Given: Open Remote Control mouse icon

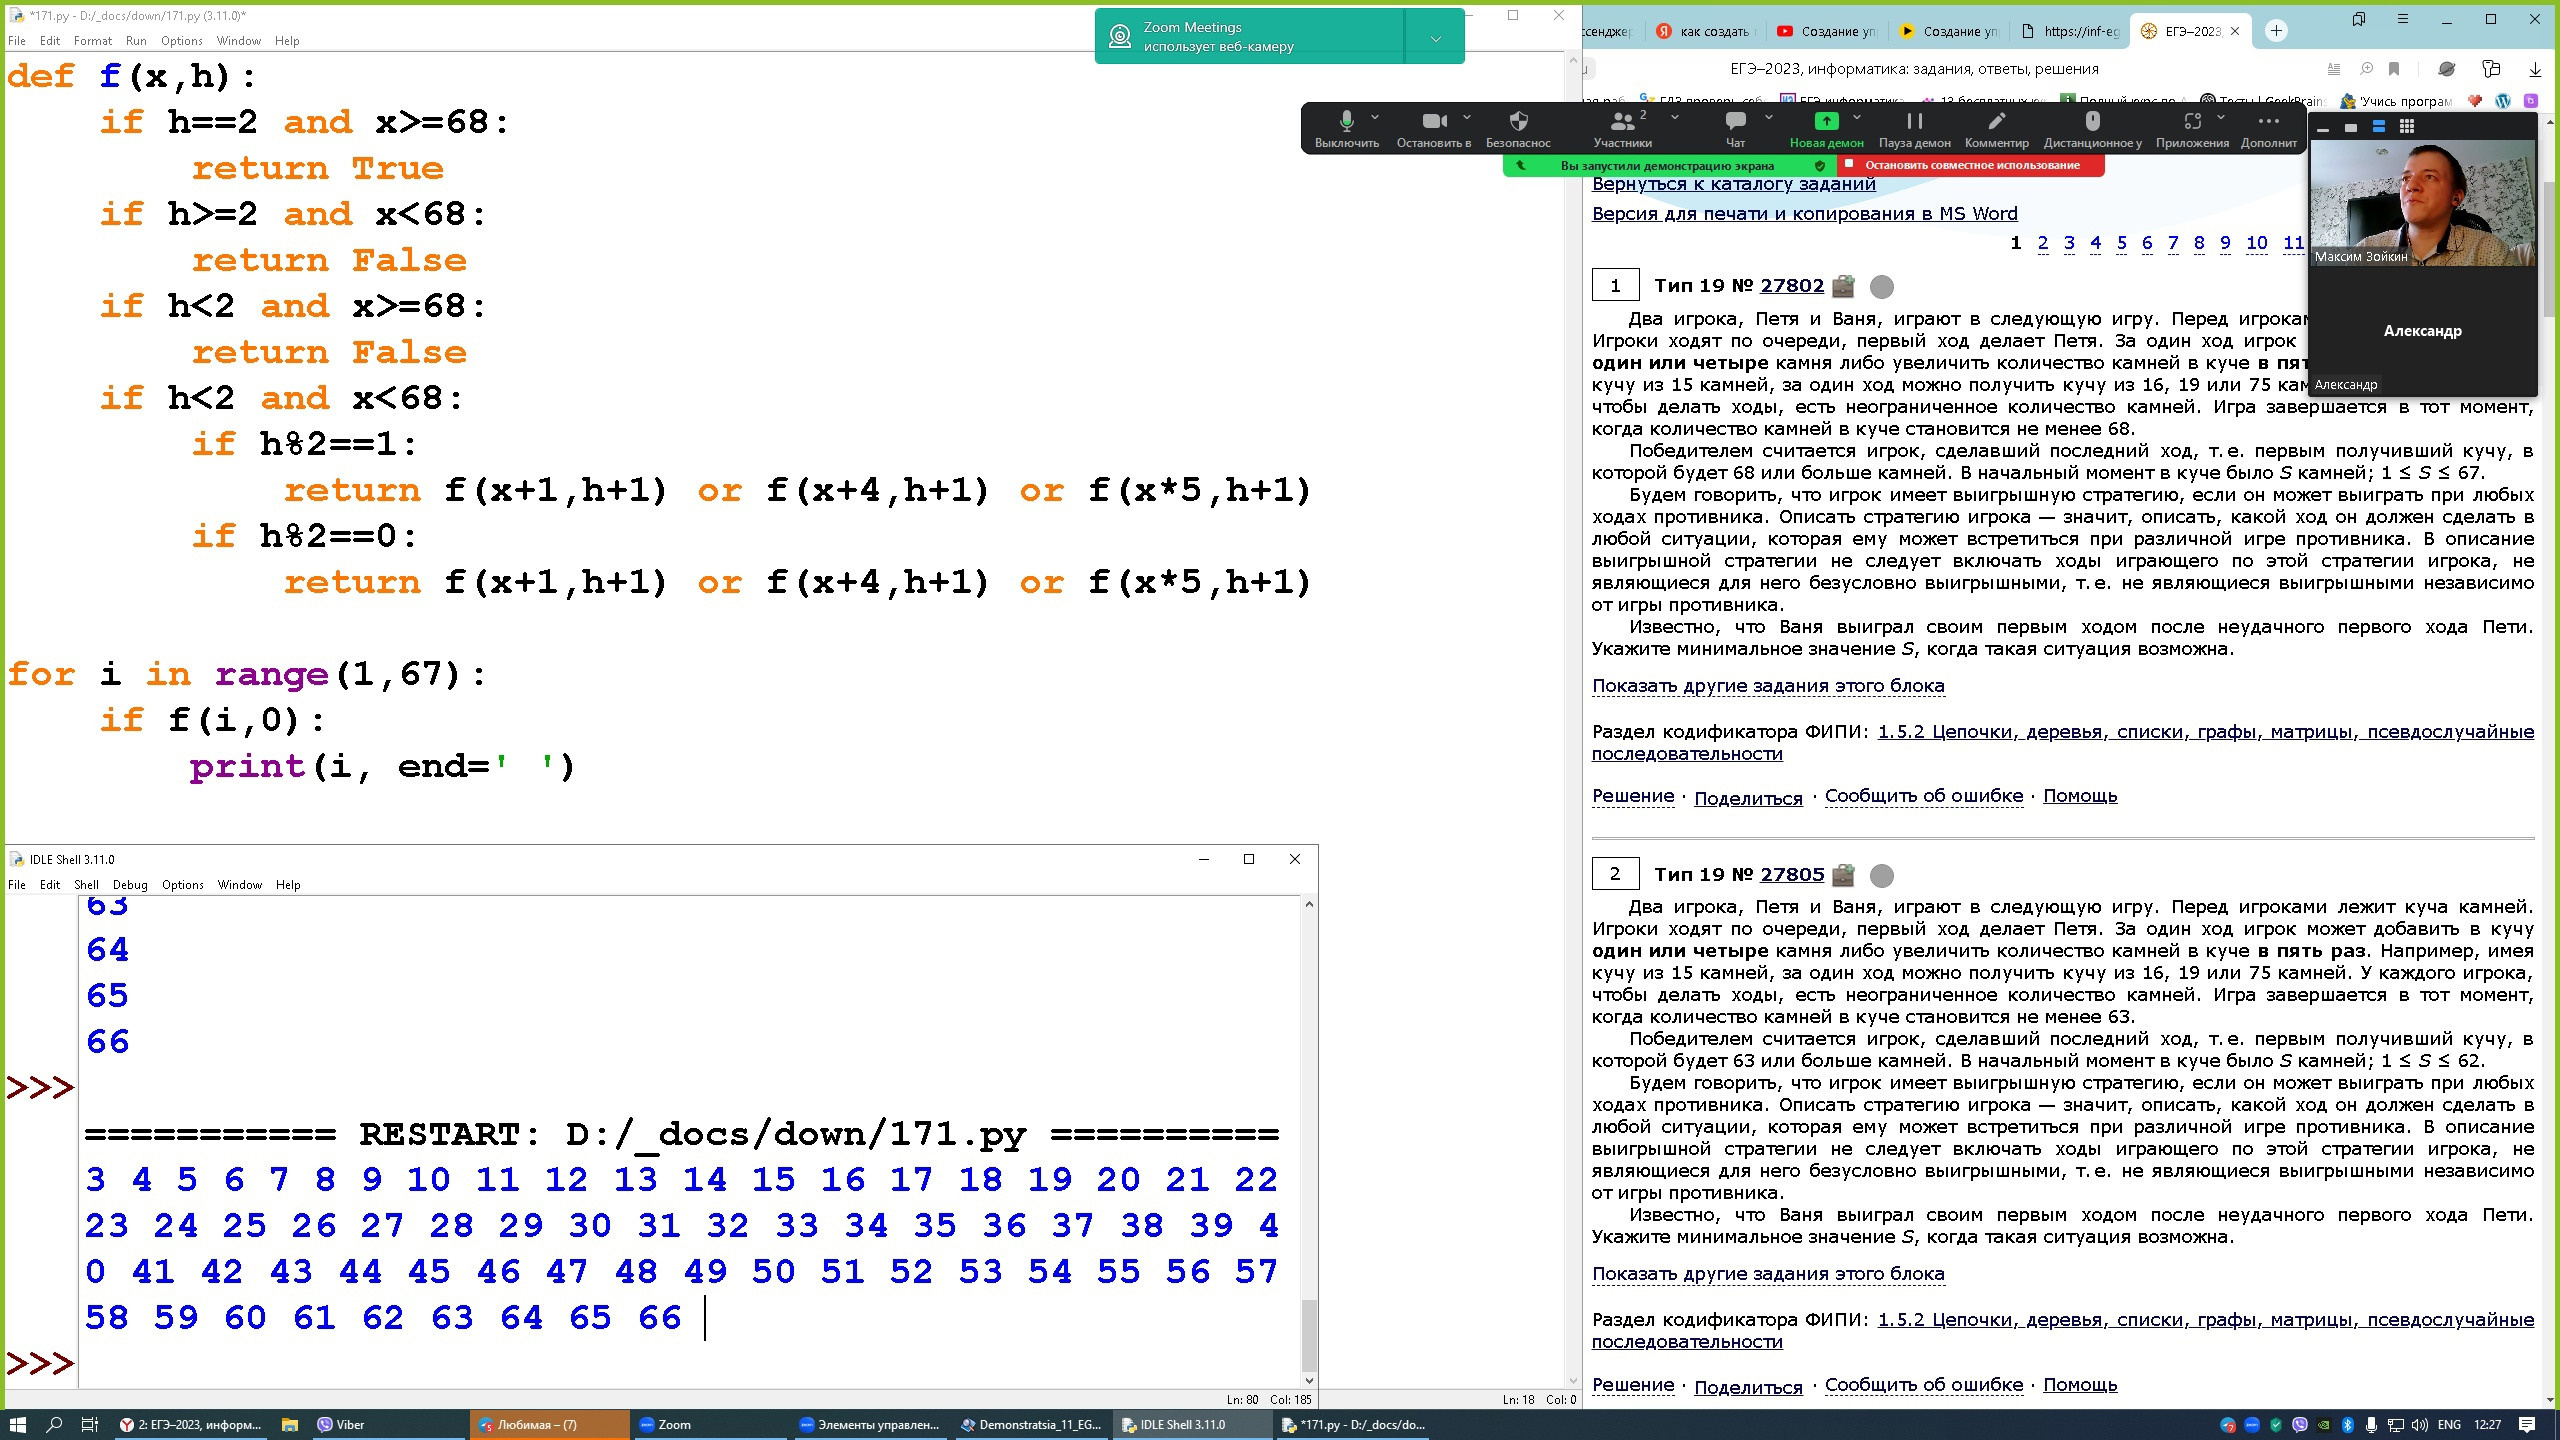Looking at the screenshot, I should tap(2092, 122).
